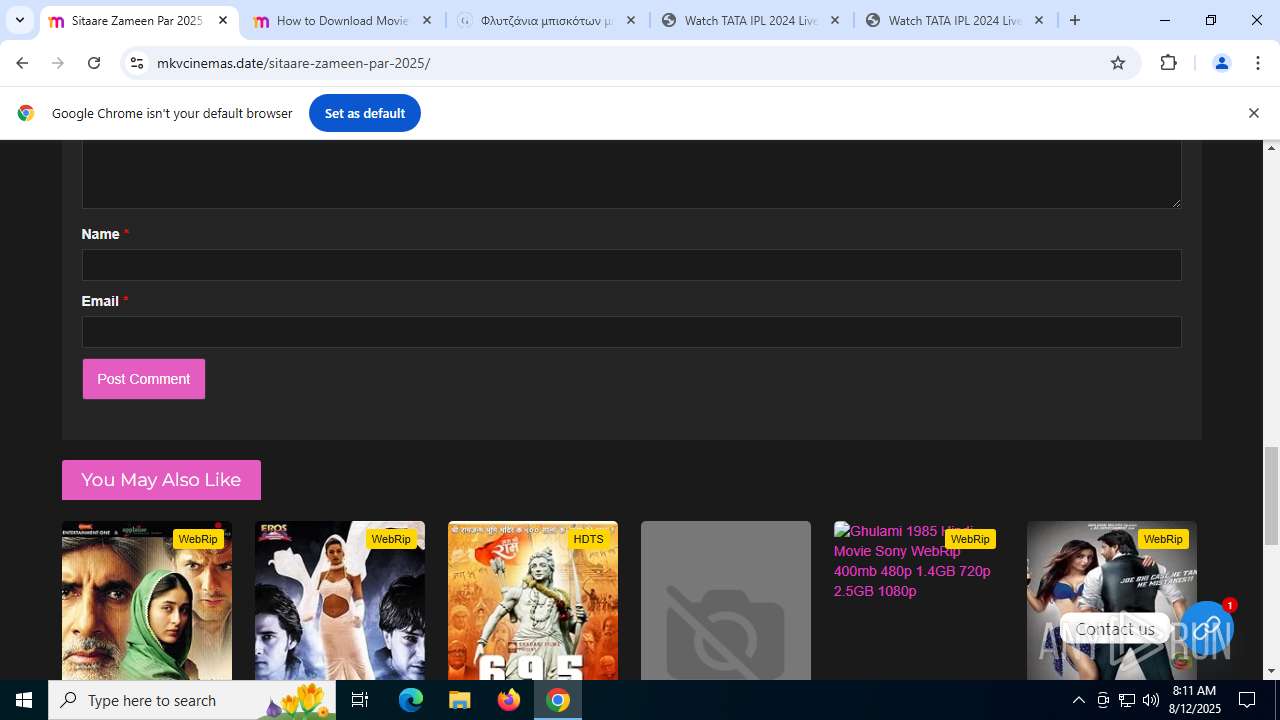Click the address bar URL

[x=294, y=63]
